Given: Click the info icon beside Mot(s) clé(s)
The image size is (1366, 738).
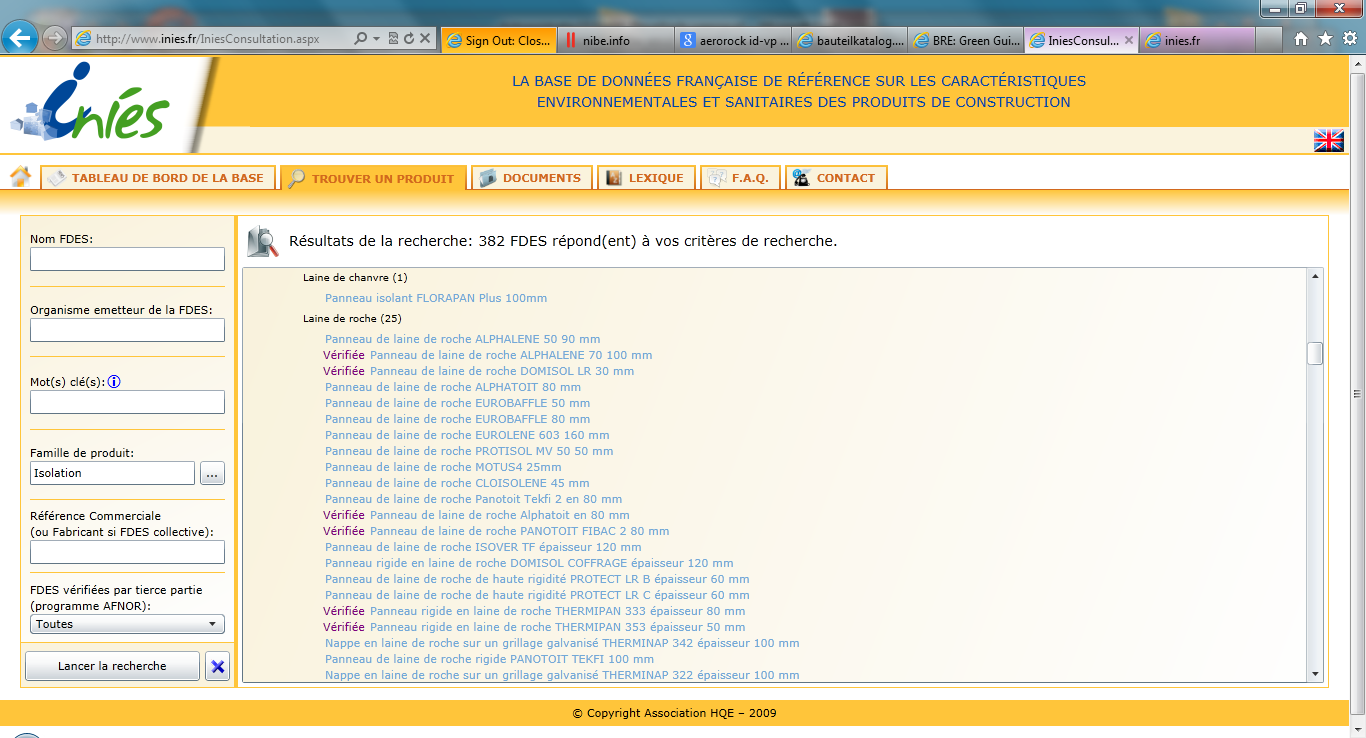Looking at the screenshot, I should tap(114, 381).
